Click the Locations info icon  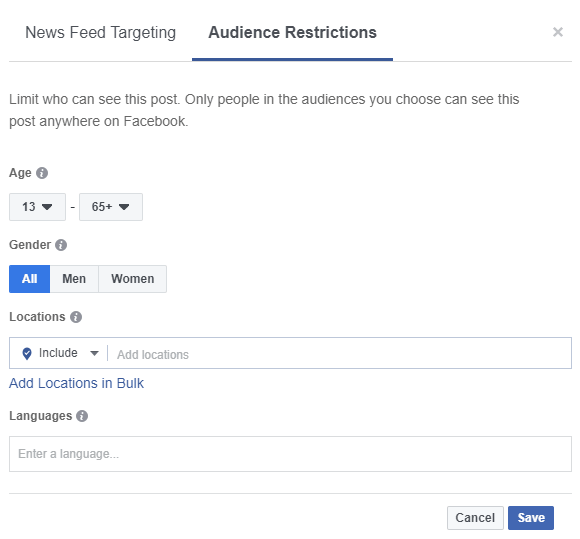(x=76, y=317)
